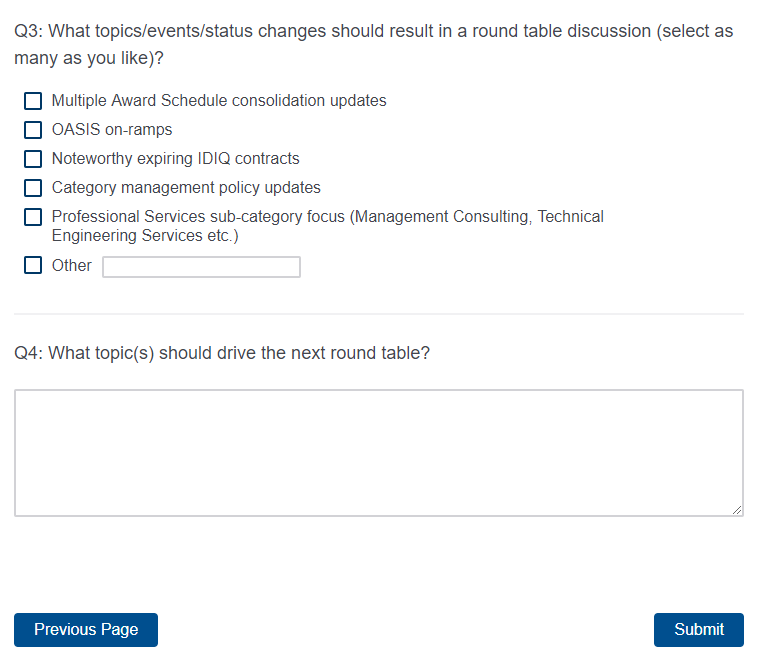Click the divider line between Q3 and Q4
The image size is (770, 672).
click(378, 314)
